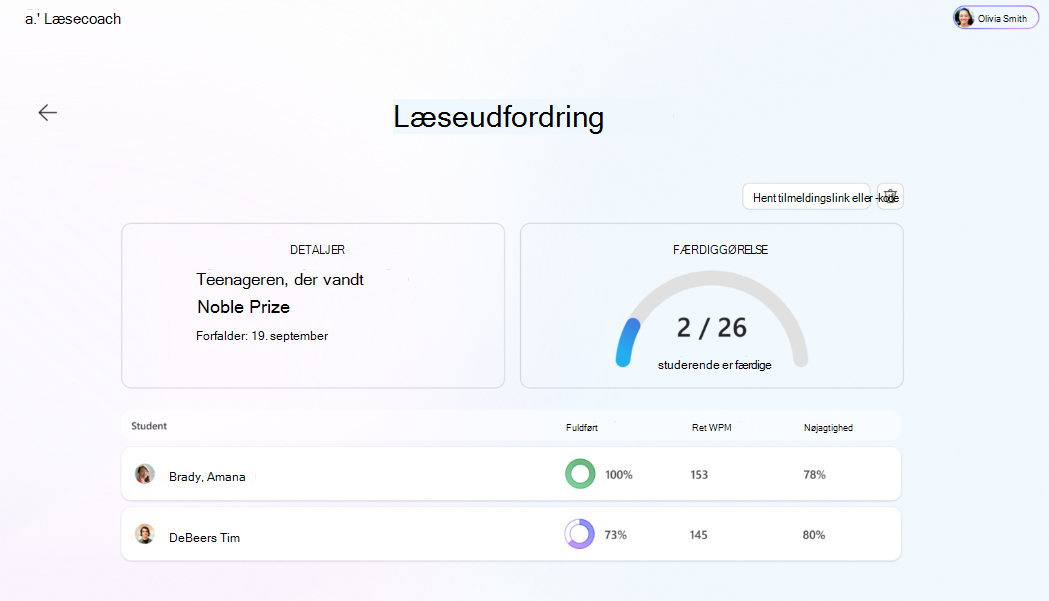Image resolution: width=1049 pixels, height=601 pixels.
Task: Open the Brady, Amana student row
Action: click(x=511, y=474)
